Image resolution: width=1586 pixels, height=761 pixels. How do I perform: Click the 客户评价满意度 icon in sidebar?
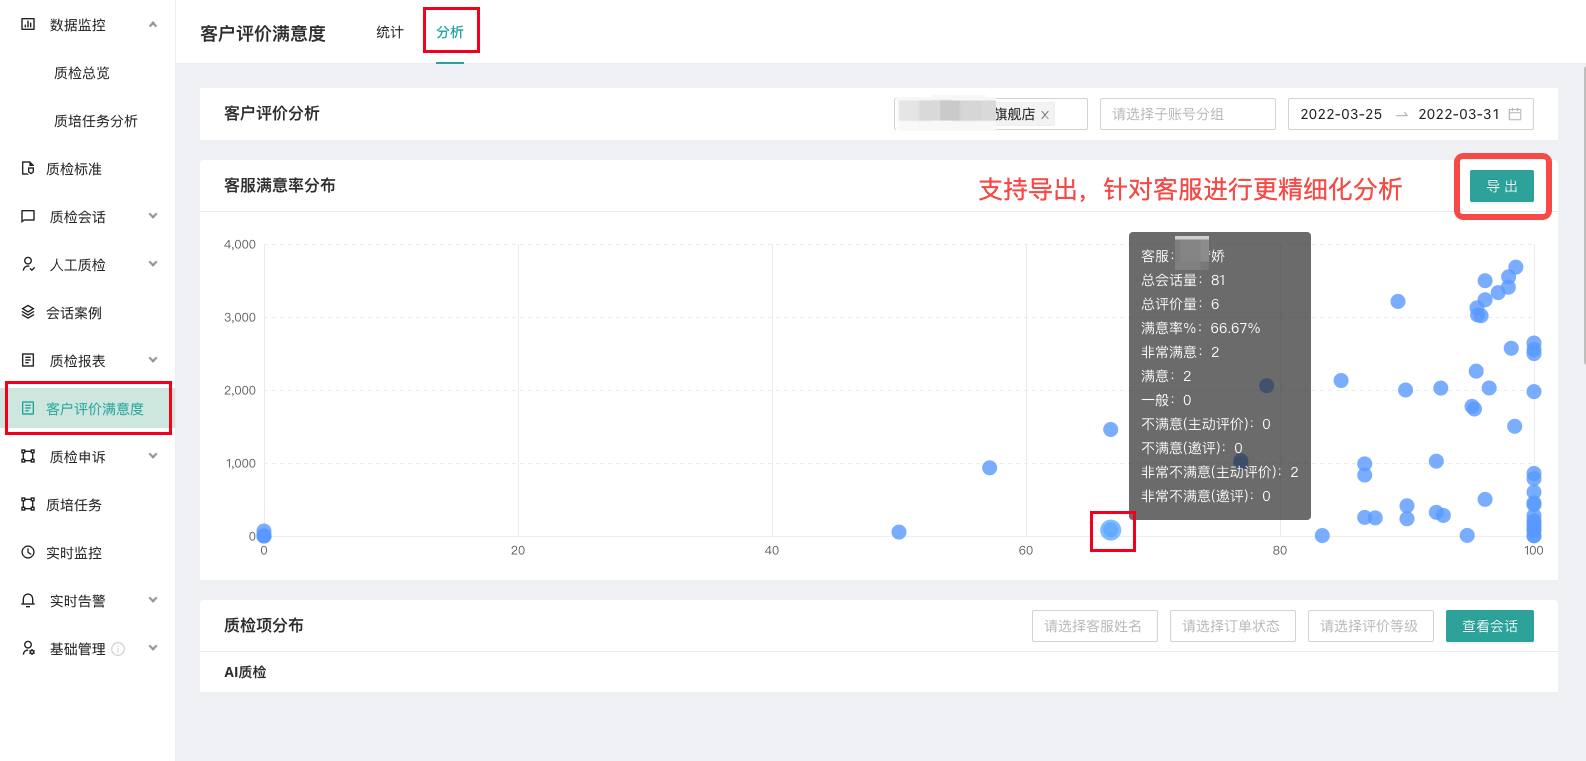tap(28, 408)
